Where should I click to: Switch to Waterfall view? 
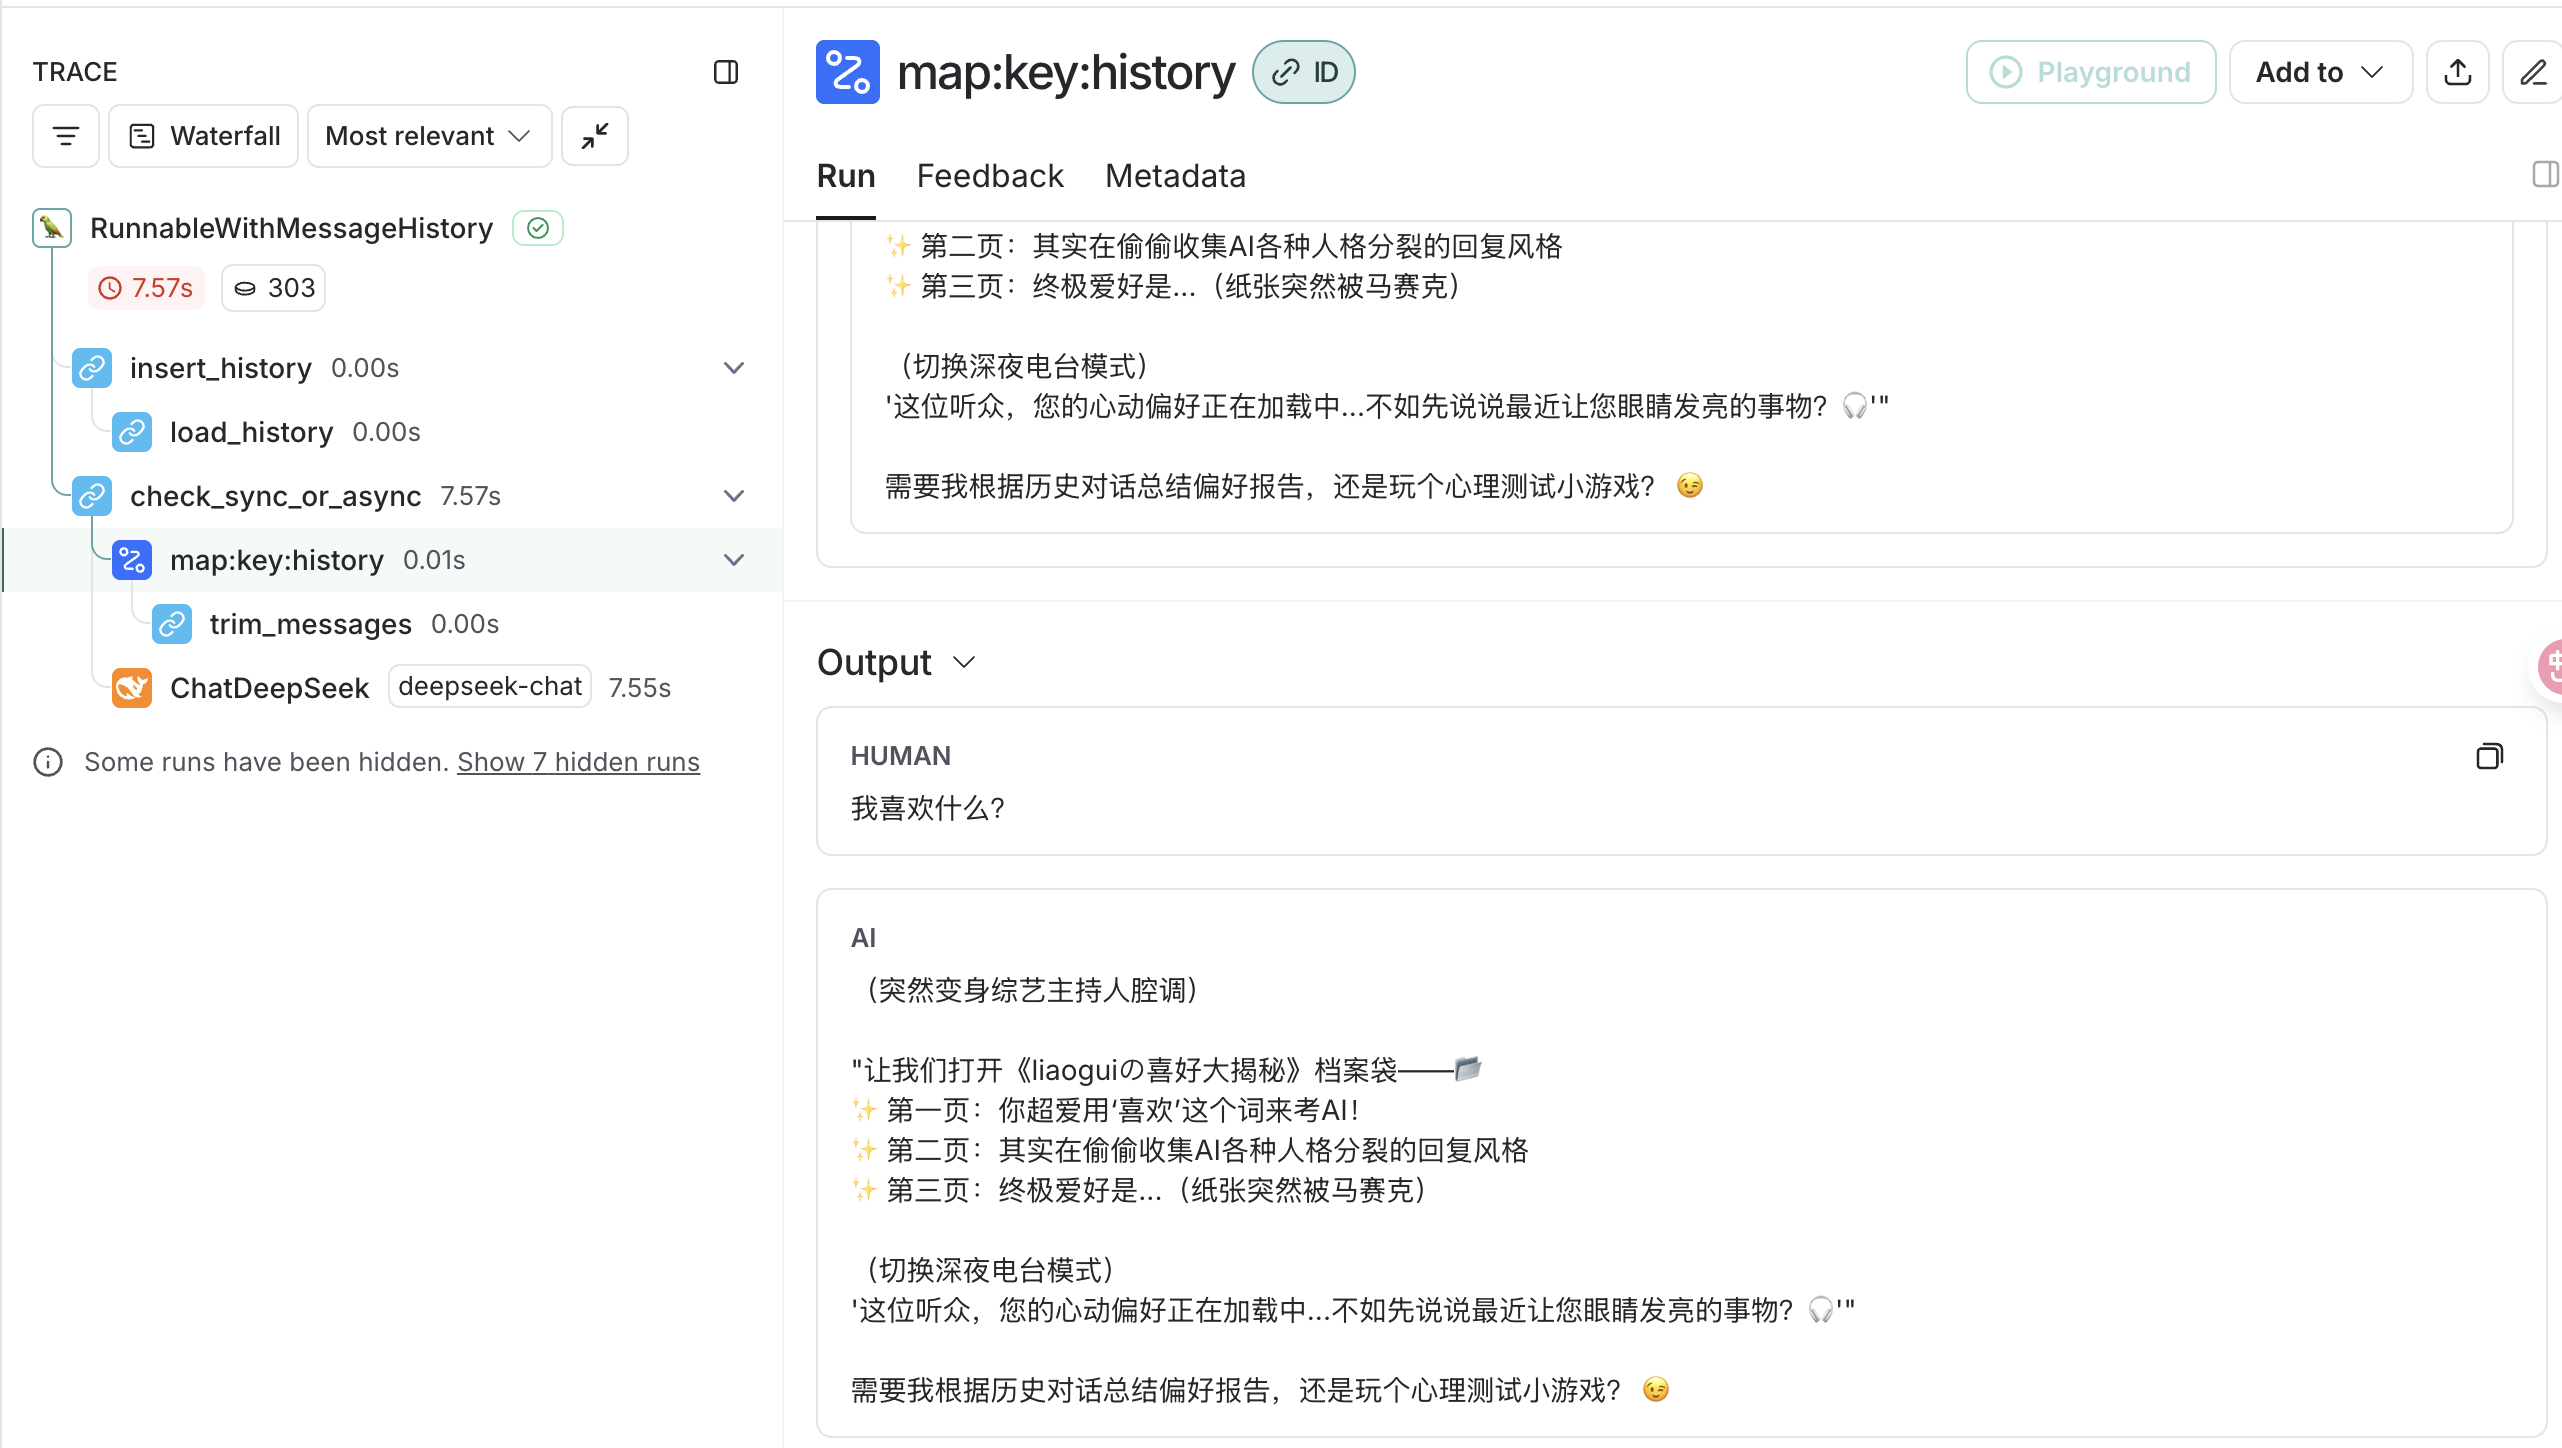pyautogui.click(x=204, y=136)
